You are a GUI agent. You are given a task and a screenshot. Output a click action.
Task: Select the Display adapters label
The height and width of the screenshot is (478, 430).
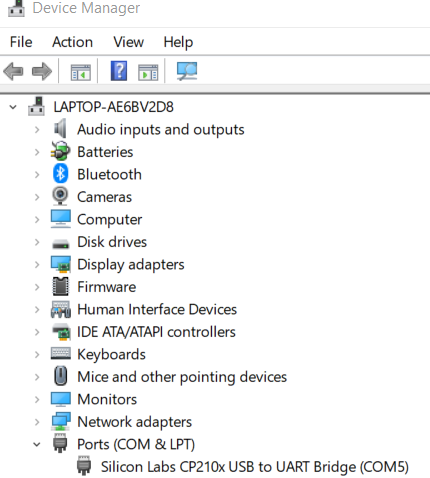tap(131, 265)
